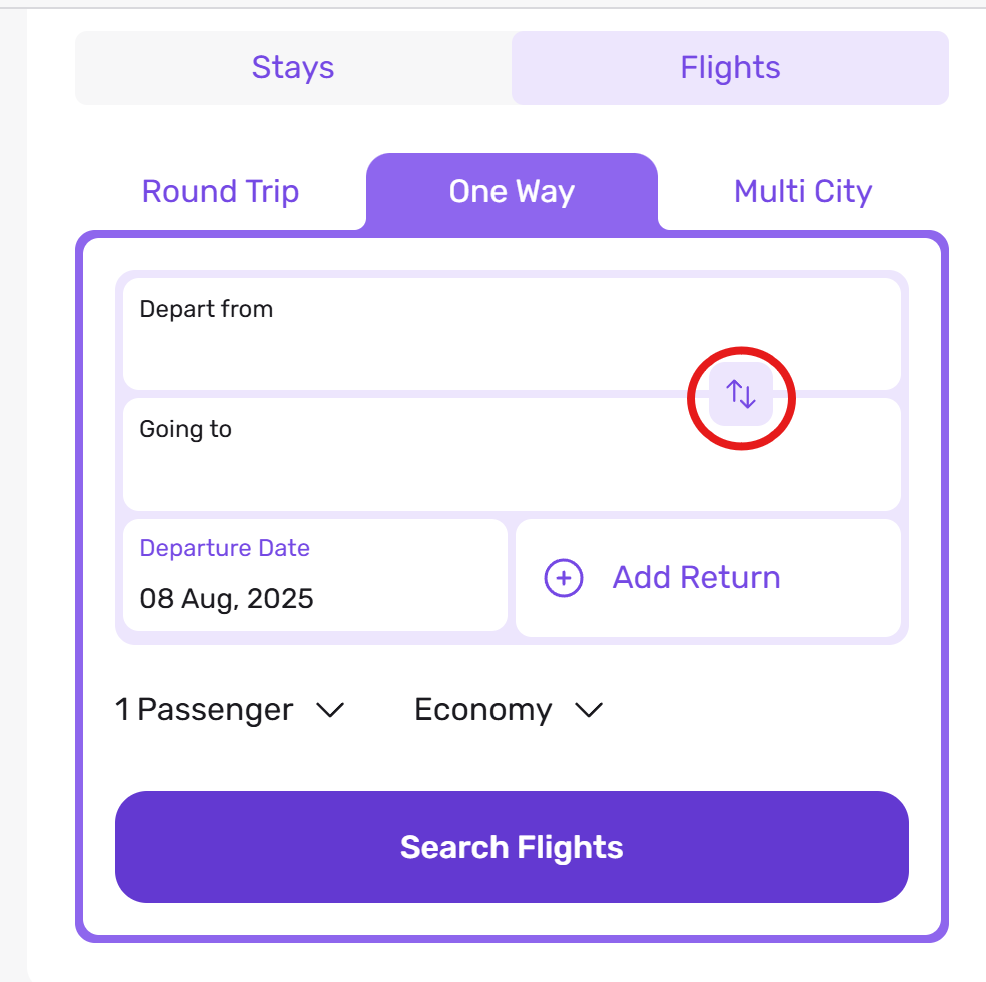This screenshot has width=986, height=982.
Task: Click into the Going to field
Action: (512, 455)
